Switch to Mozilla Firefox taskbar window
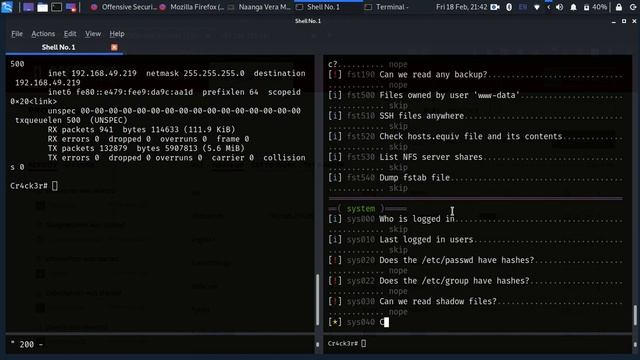 (192, 7)
